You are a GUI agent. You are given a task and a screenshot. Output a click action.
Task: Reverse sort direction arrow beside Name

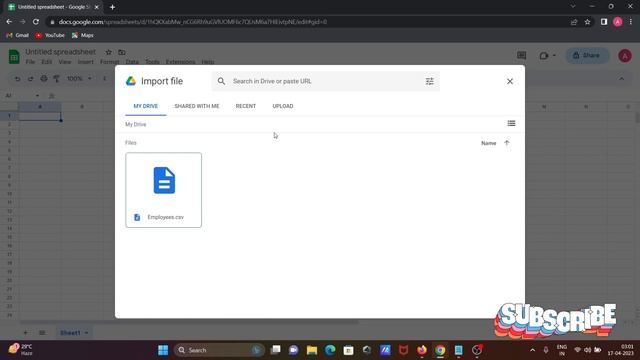[507, 143]
